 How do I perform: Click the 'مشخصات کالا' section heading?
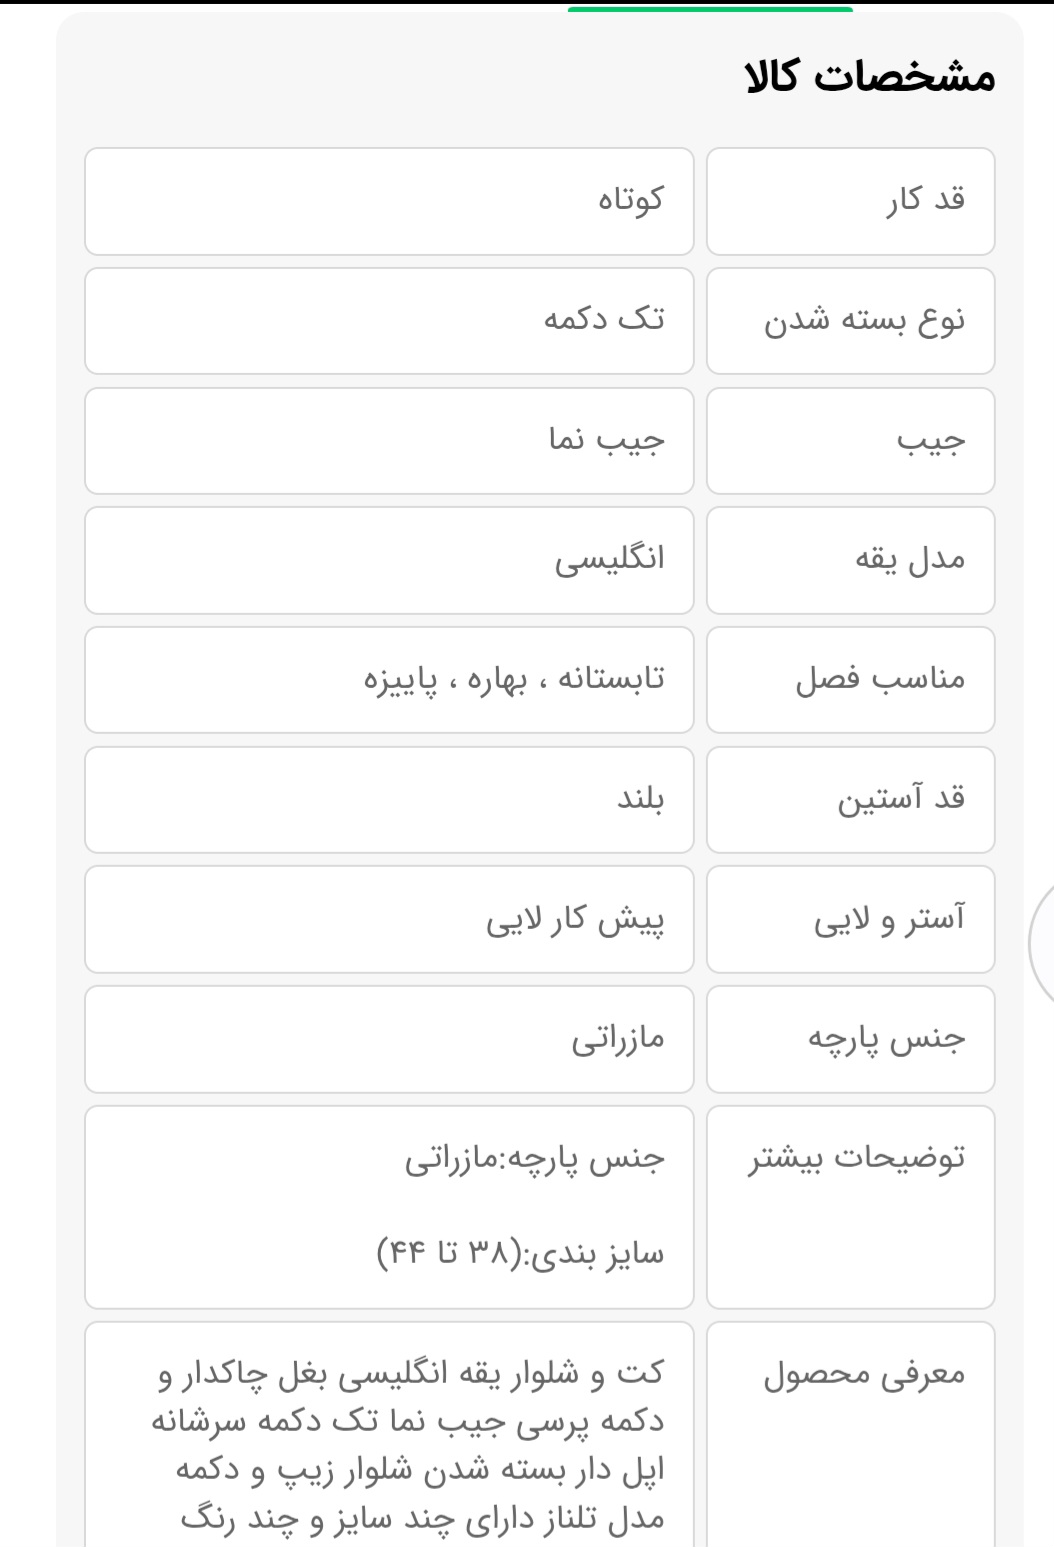coord(870,78)
